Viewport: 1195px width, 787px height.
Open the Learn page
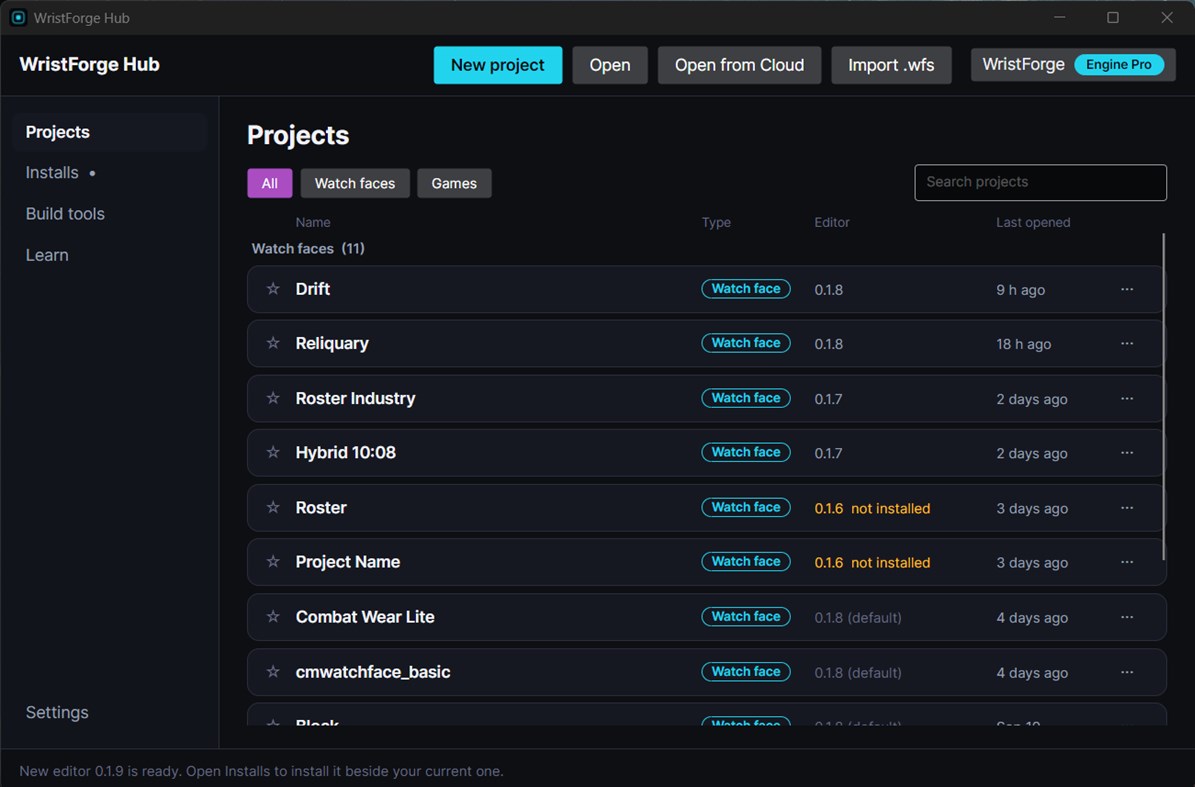[109, 255]
